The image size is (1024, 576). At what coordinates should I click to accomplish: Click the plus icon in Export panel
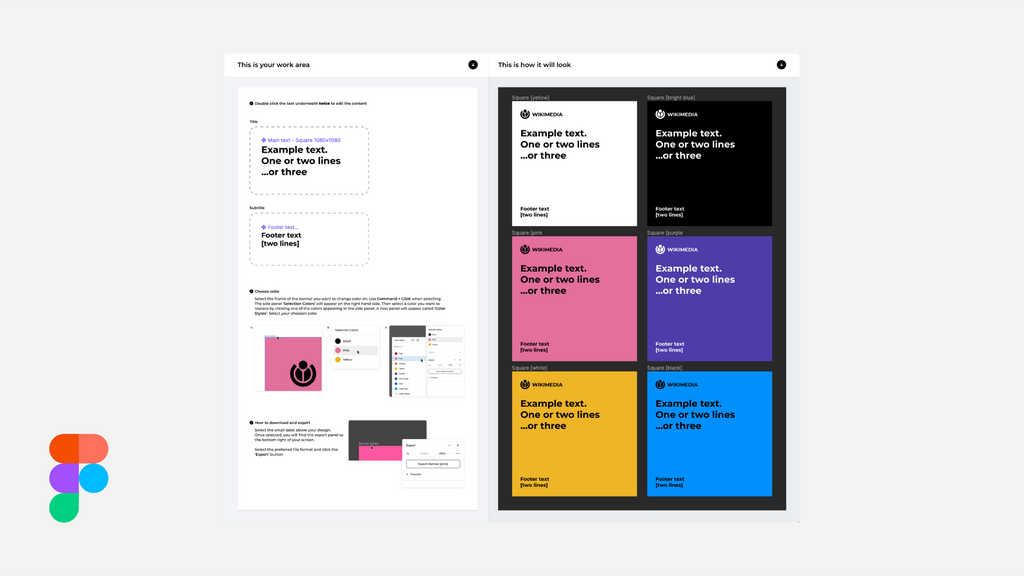458,445
